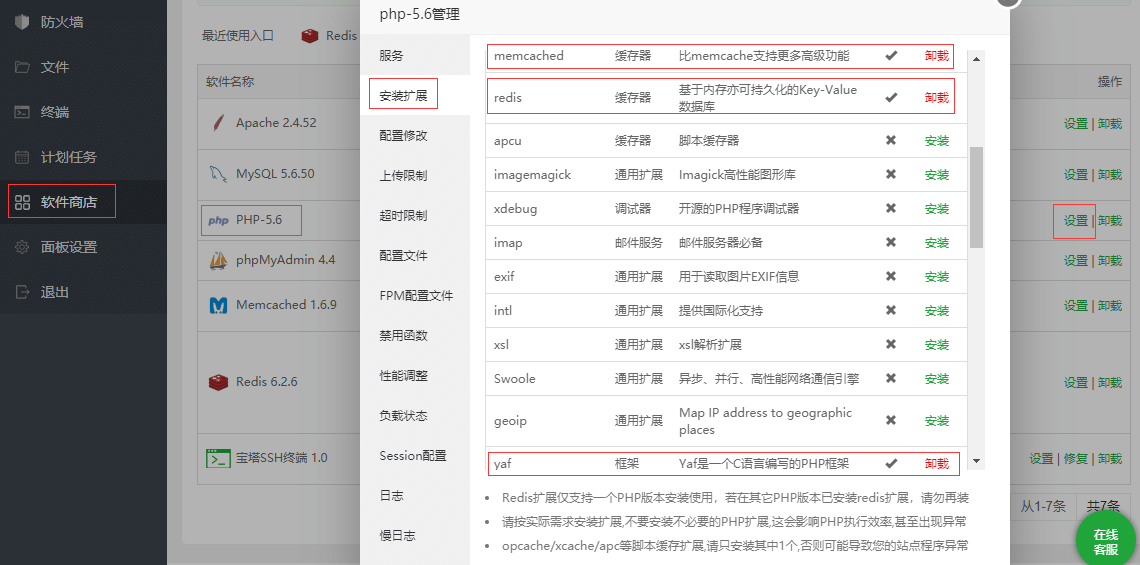Click the extension list scrollbar down arrow
This screenshot has height=565, width=1140.
tap(977, 461)
